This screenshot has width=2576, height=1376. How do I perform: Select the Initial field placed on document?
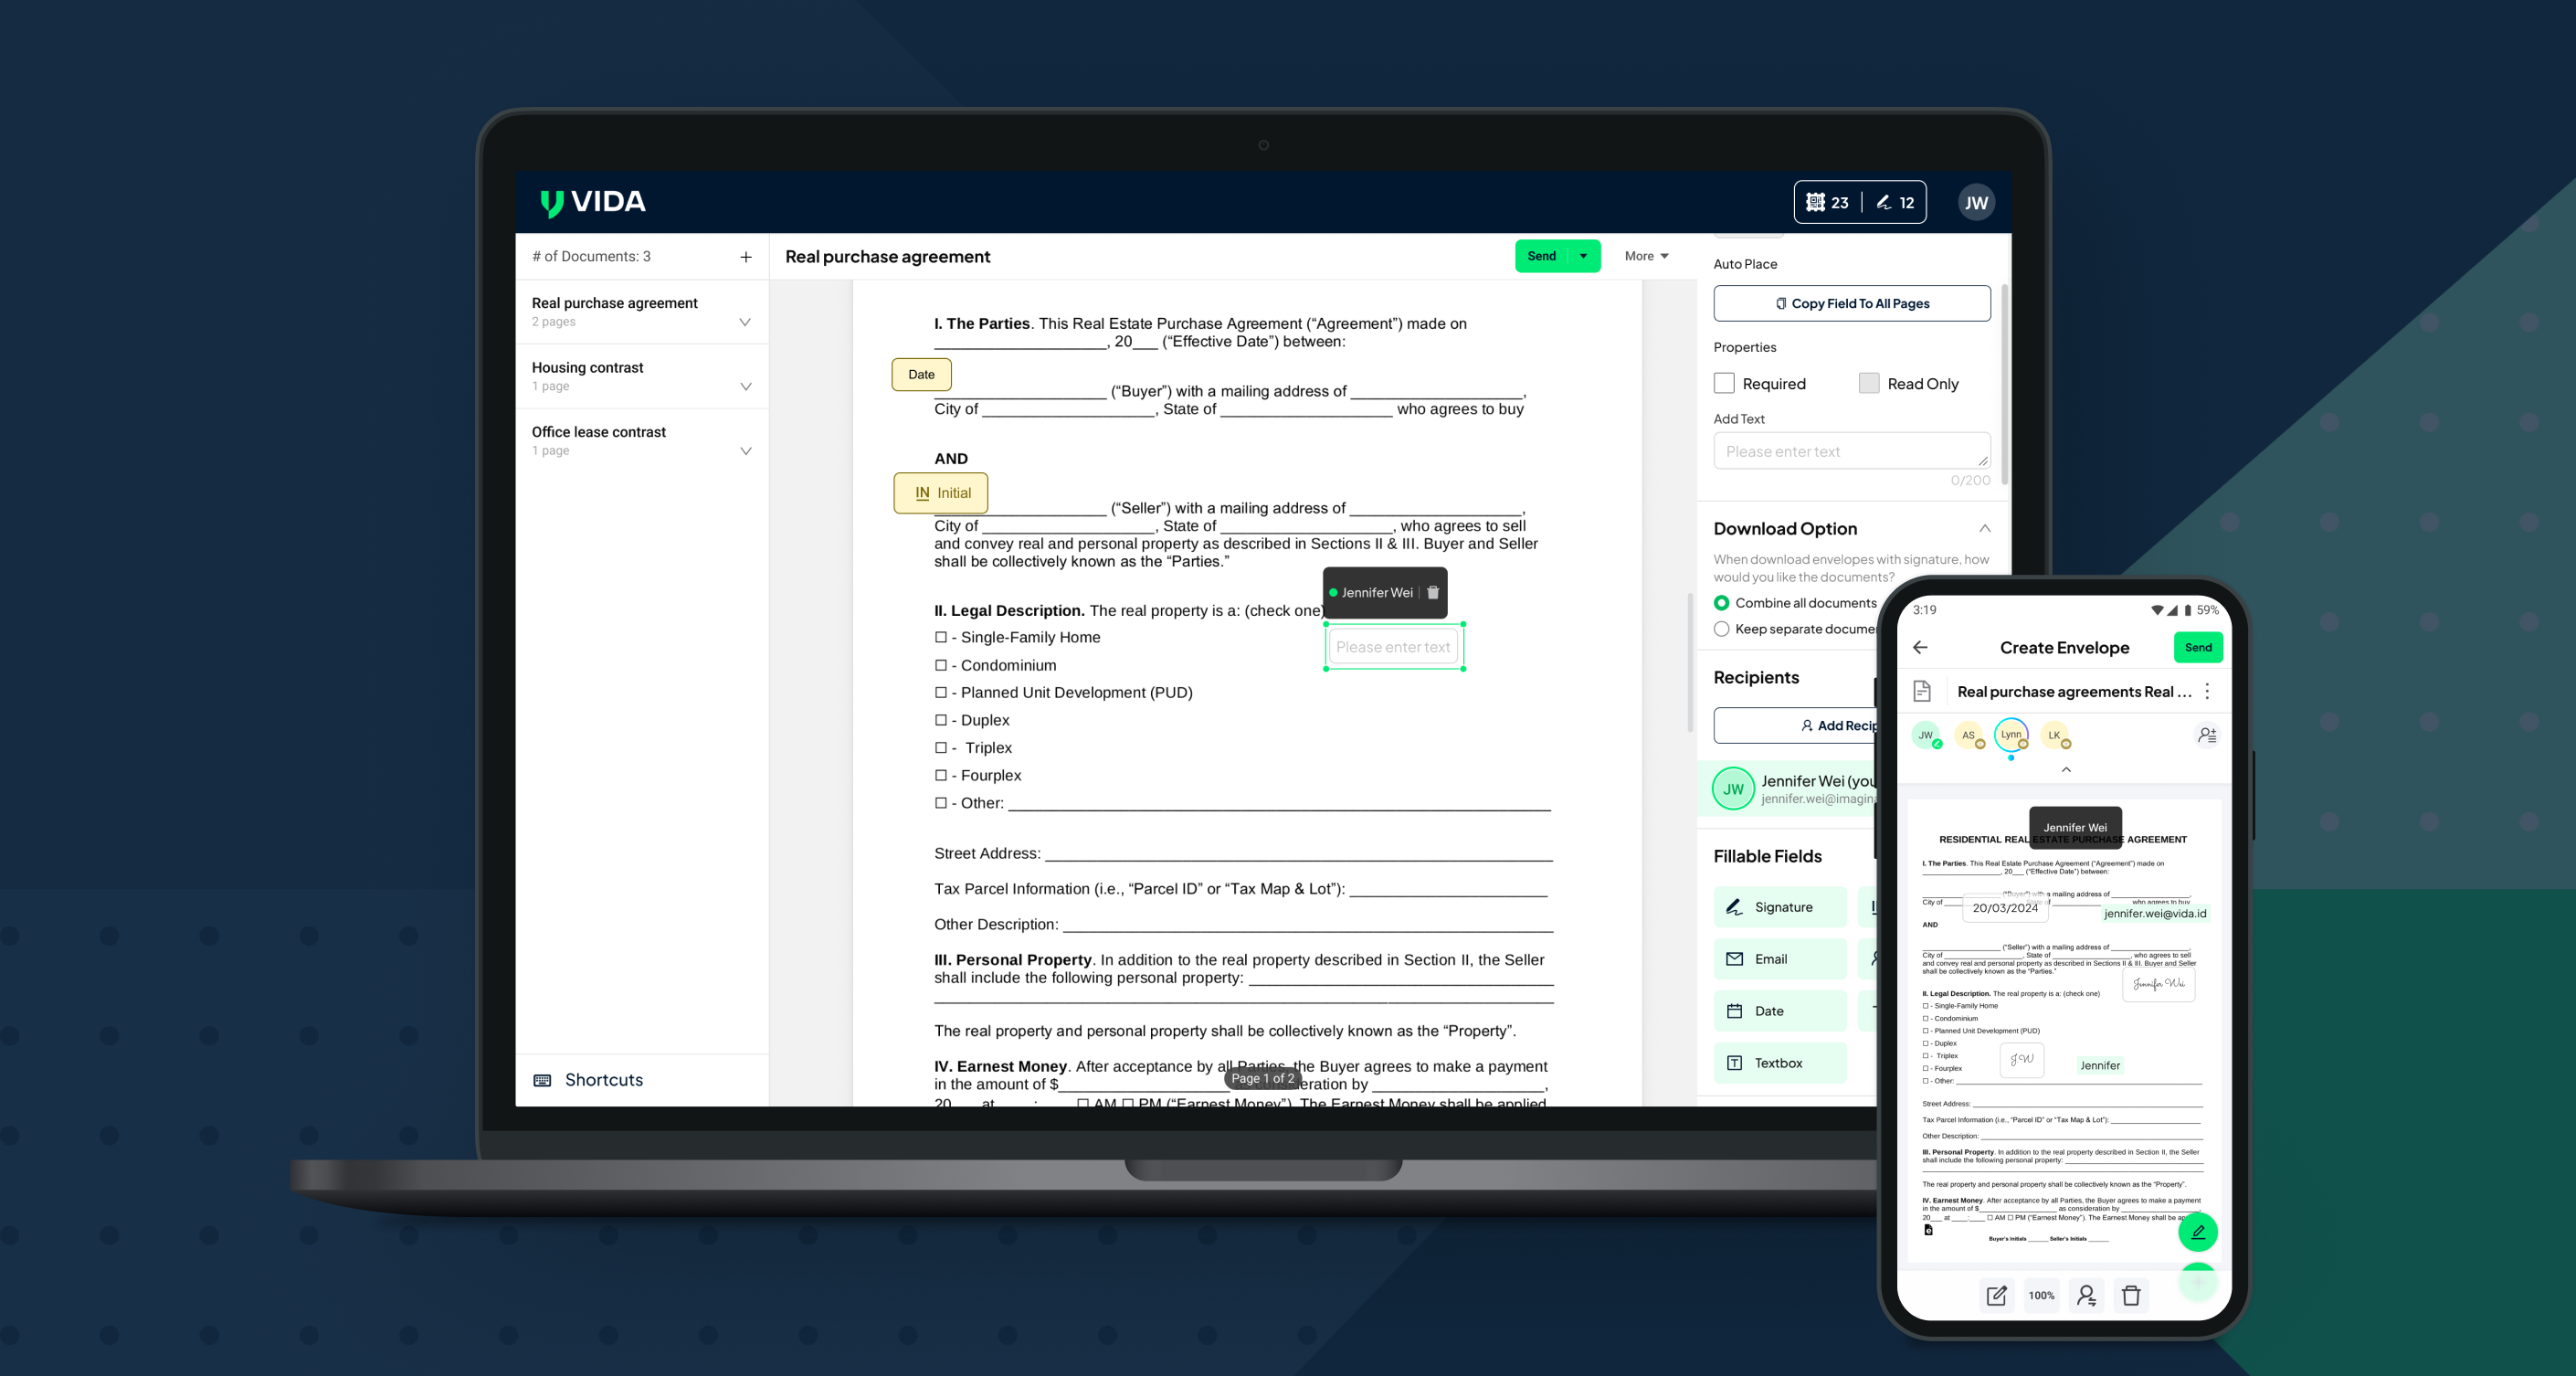940,493
